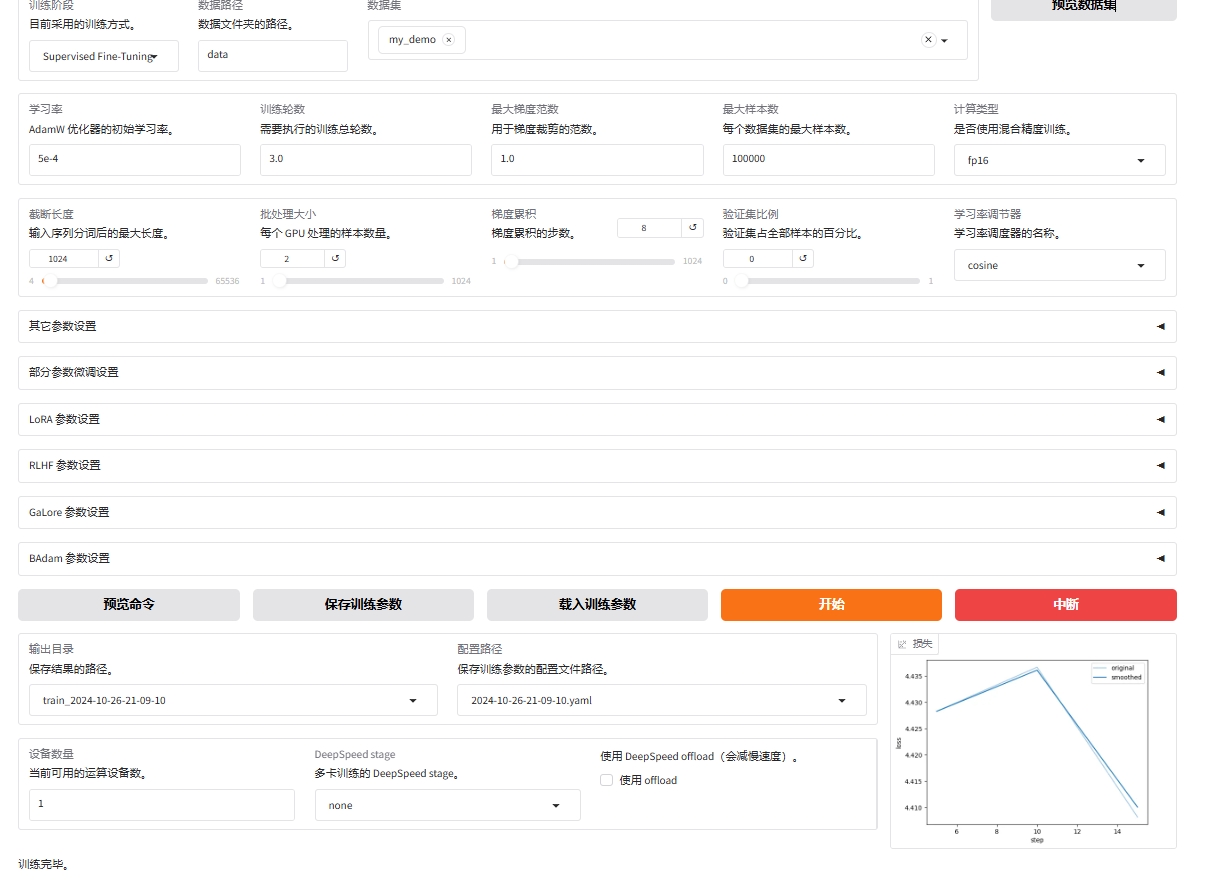This screenshot has width=1226, height=880.
Task: Reset 梯度累积 steps using its reset icon
Action: pyautogui.click(x=693, y=228)
